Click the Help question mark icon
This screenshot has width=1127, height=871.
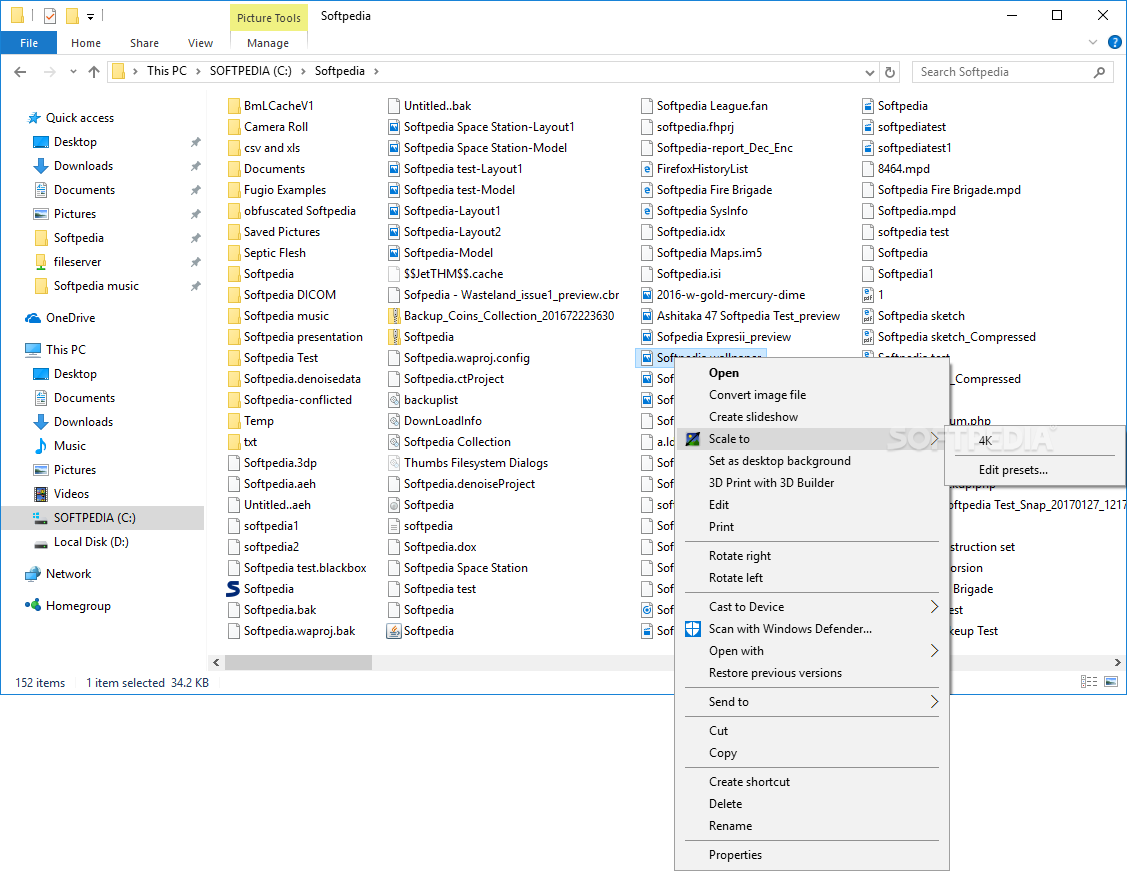[x=1115, y=42]
